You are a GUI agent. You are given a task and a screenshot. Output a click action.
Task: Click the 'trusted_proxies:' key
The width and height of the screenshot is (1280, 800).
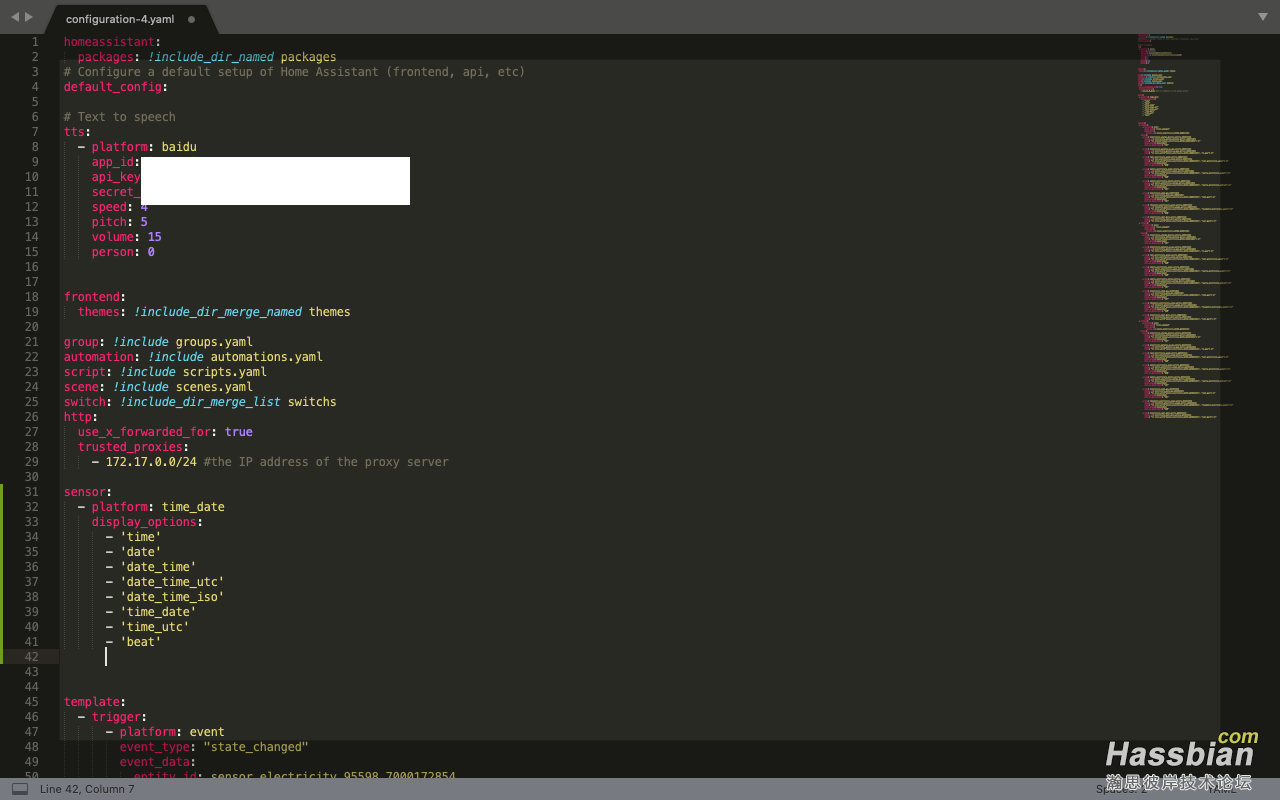(133, 447)
